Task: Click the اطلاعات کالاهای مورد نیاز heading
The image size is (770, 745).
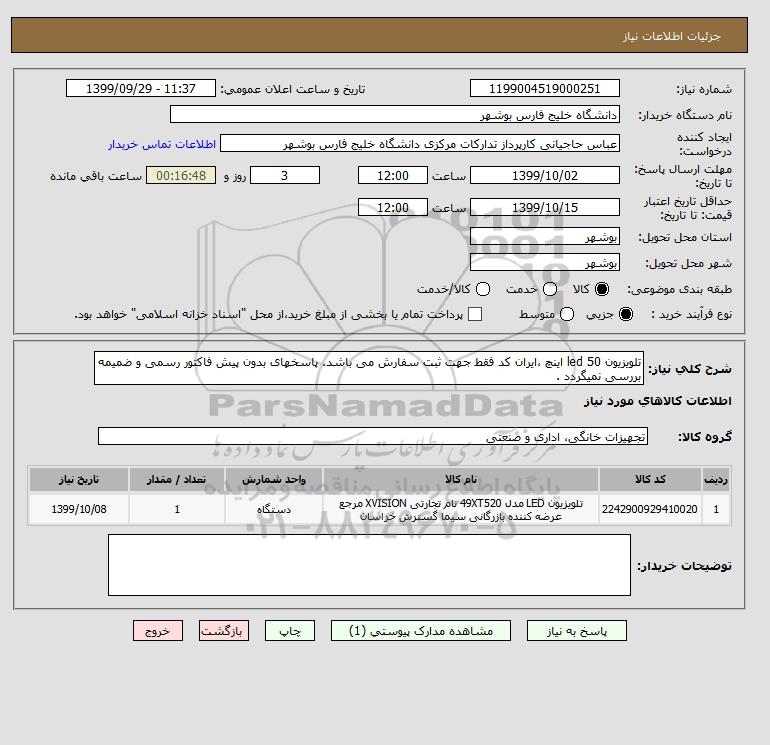Action: coord(658,401)
